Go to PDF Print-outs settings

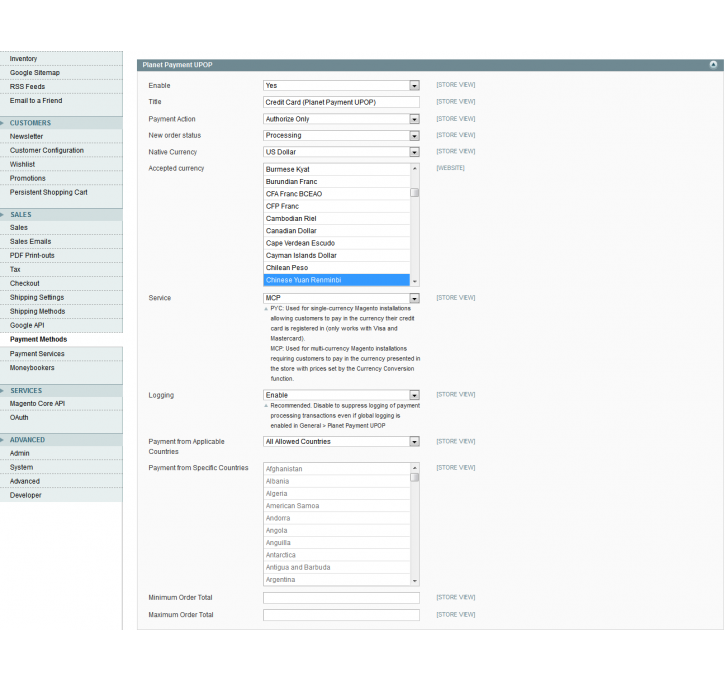coord(61,255)
